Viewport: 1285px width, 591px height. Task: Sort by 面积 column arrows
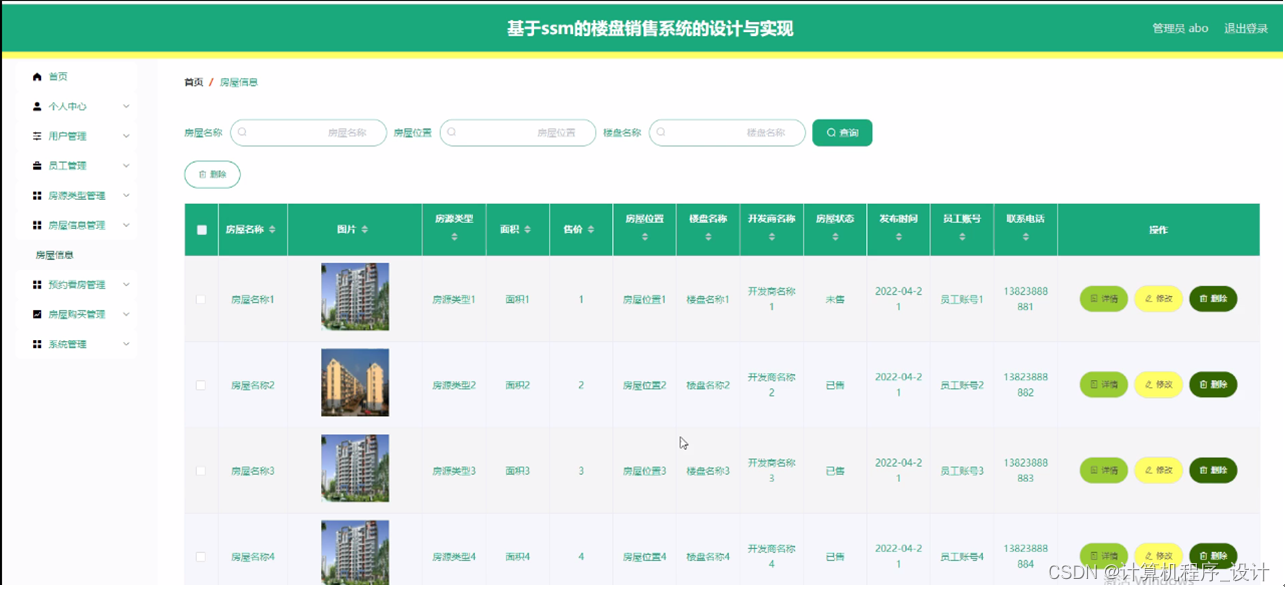tap(530, 230)
